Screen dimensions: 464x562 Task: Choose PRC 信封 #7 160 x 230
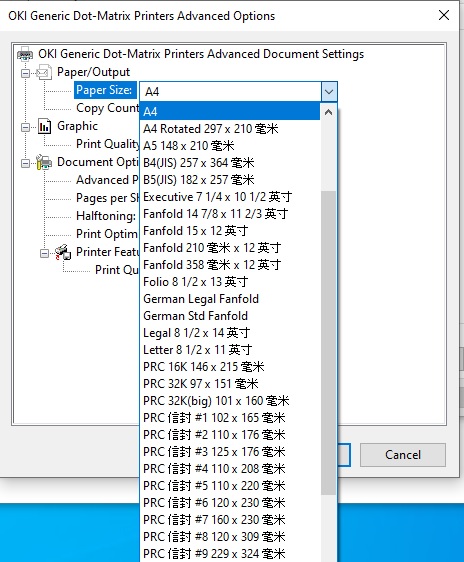230,520
